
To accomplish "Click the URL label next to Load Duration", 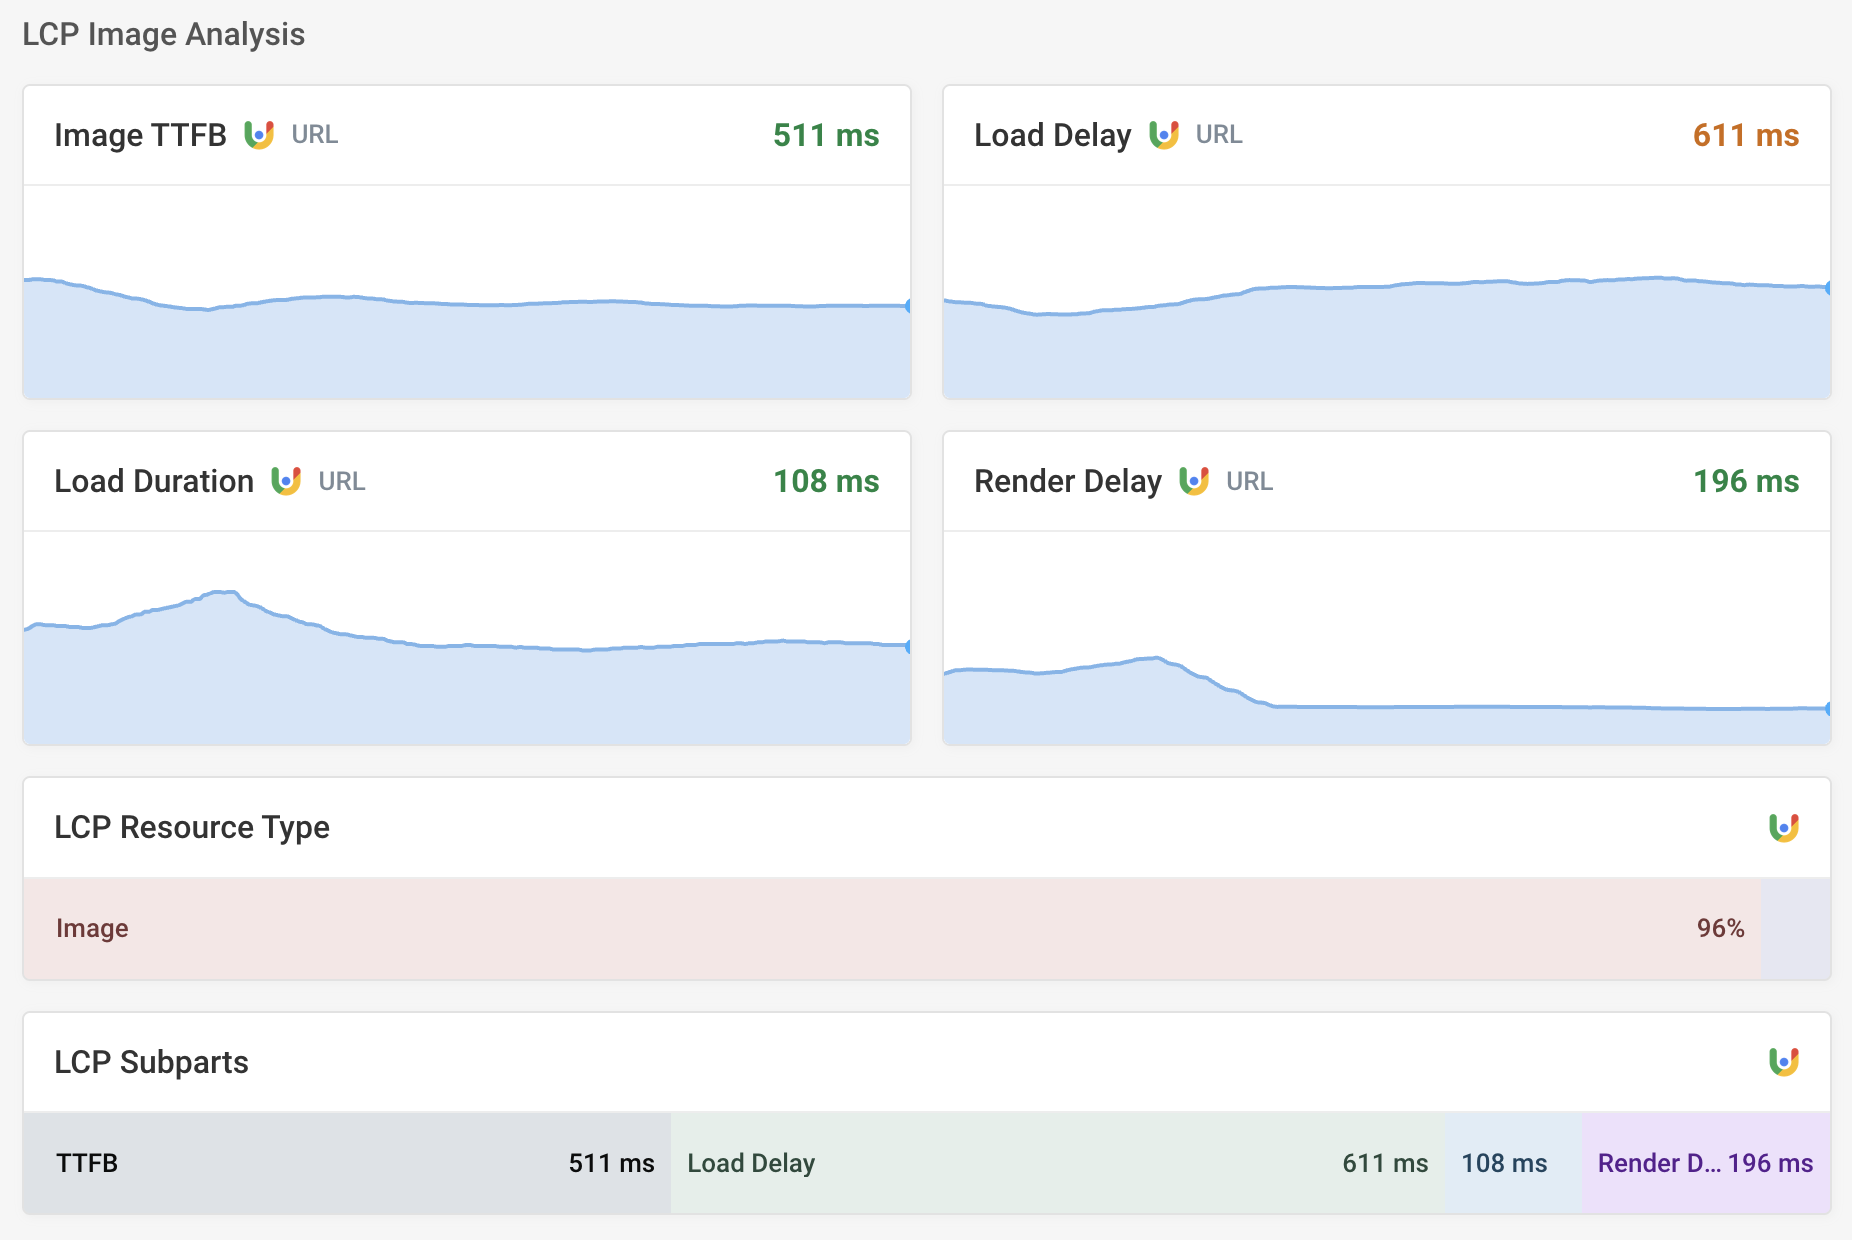I will click(341, 481).
